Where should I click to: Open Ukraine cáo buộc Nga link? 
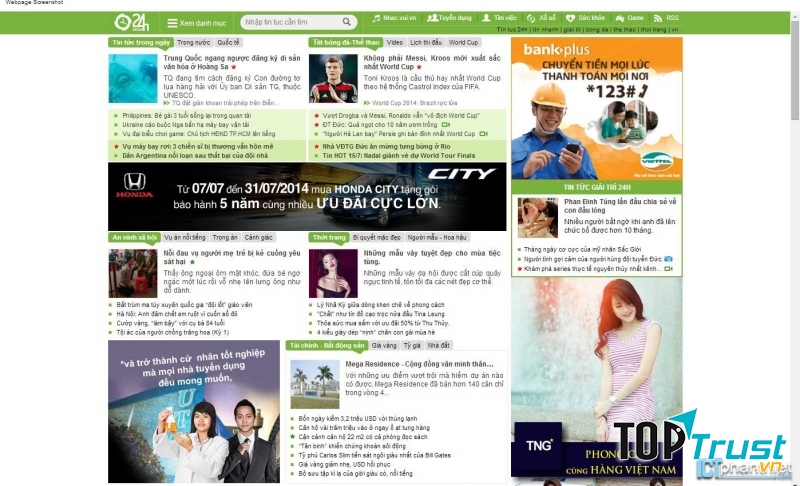tap(186, 125)
